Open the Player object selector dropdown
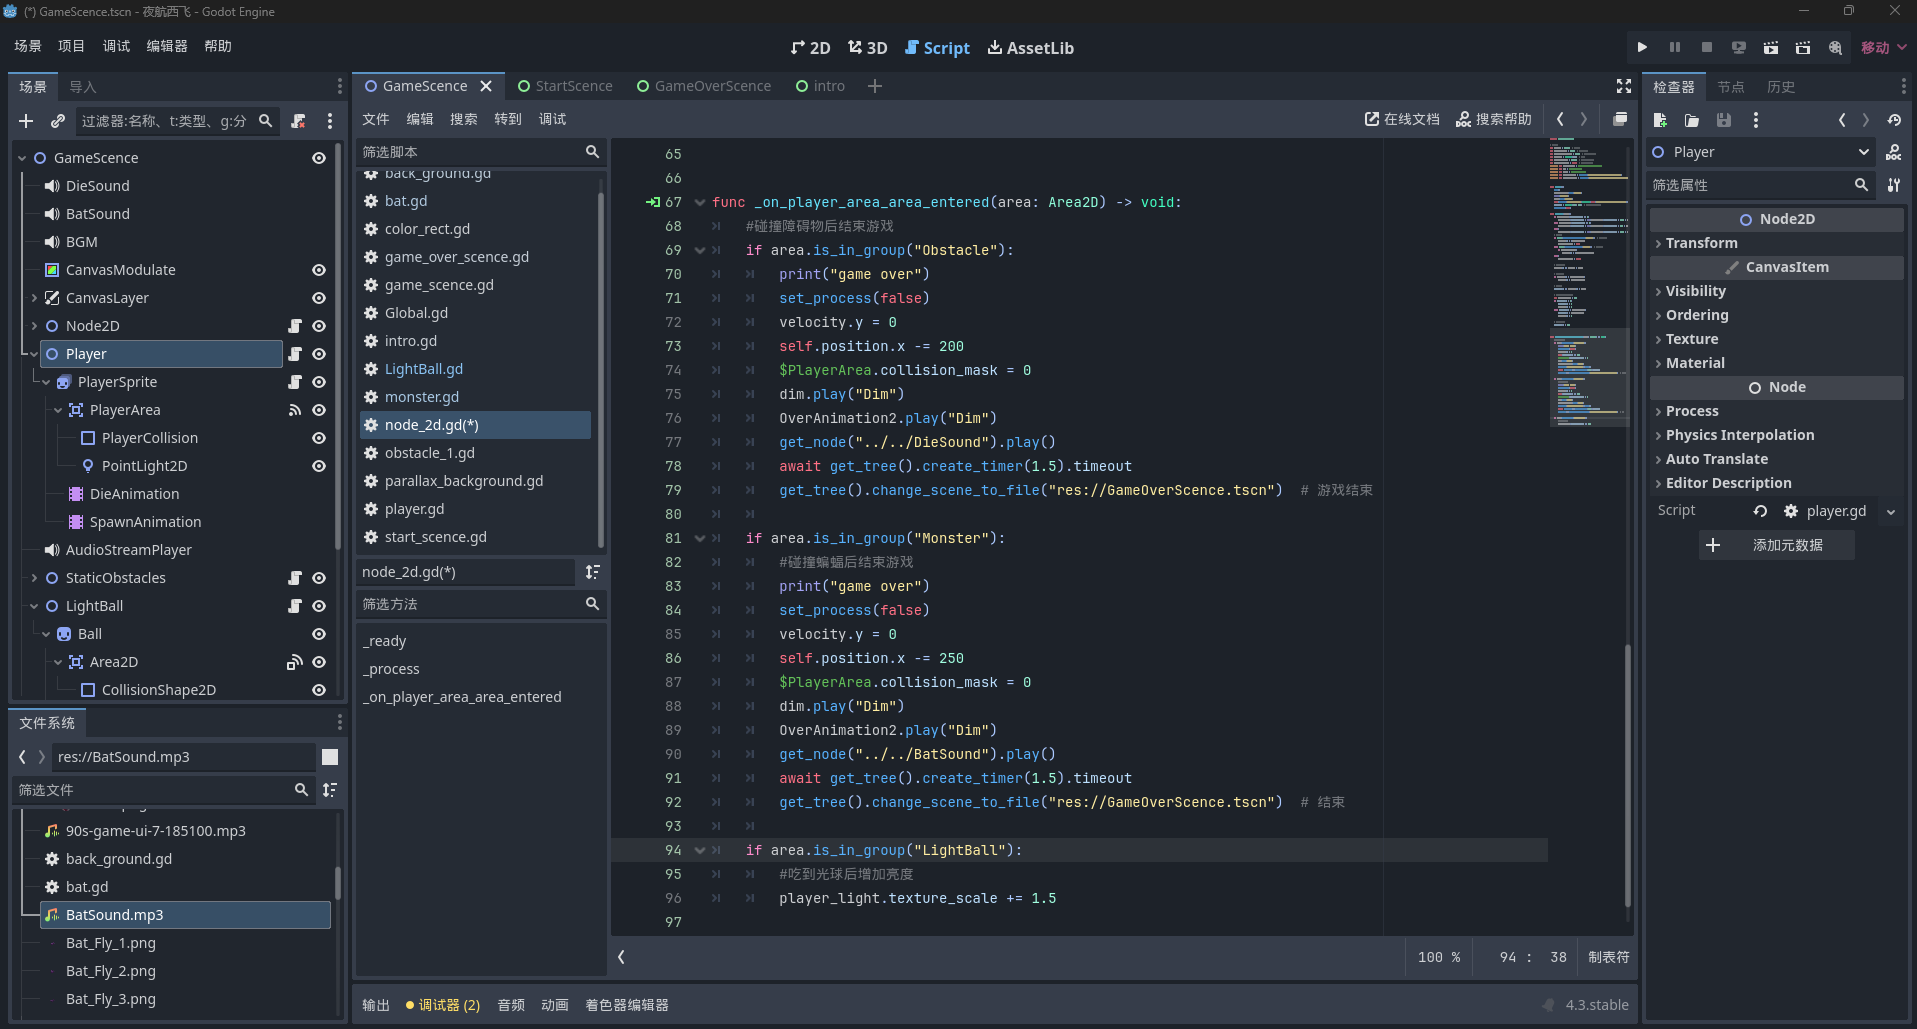This screenshot has width=1917, height=1029. 1762,152
